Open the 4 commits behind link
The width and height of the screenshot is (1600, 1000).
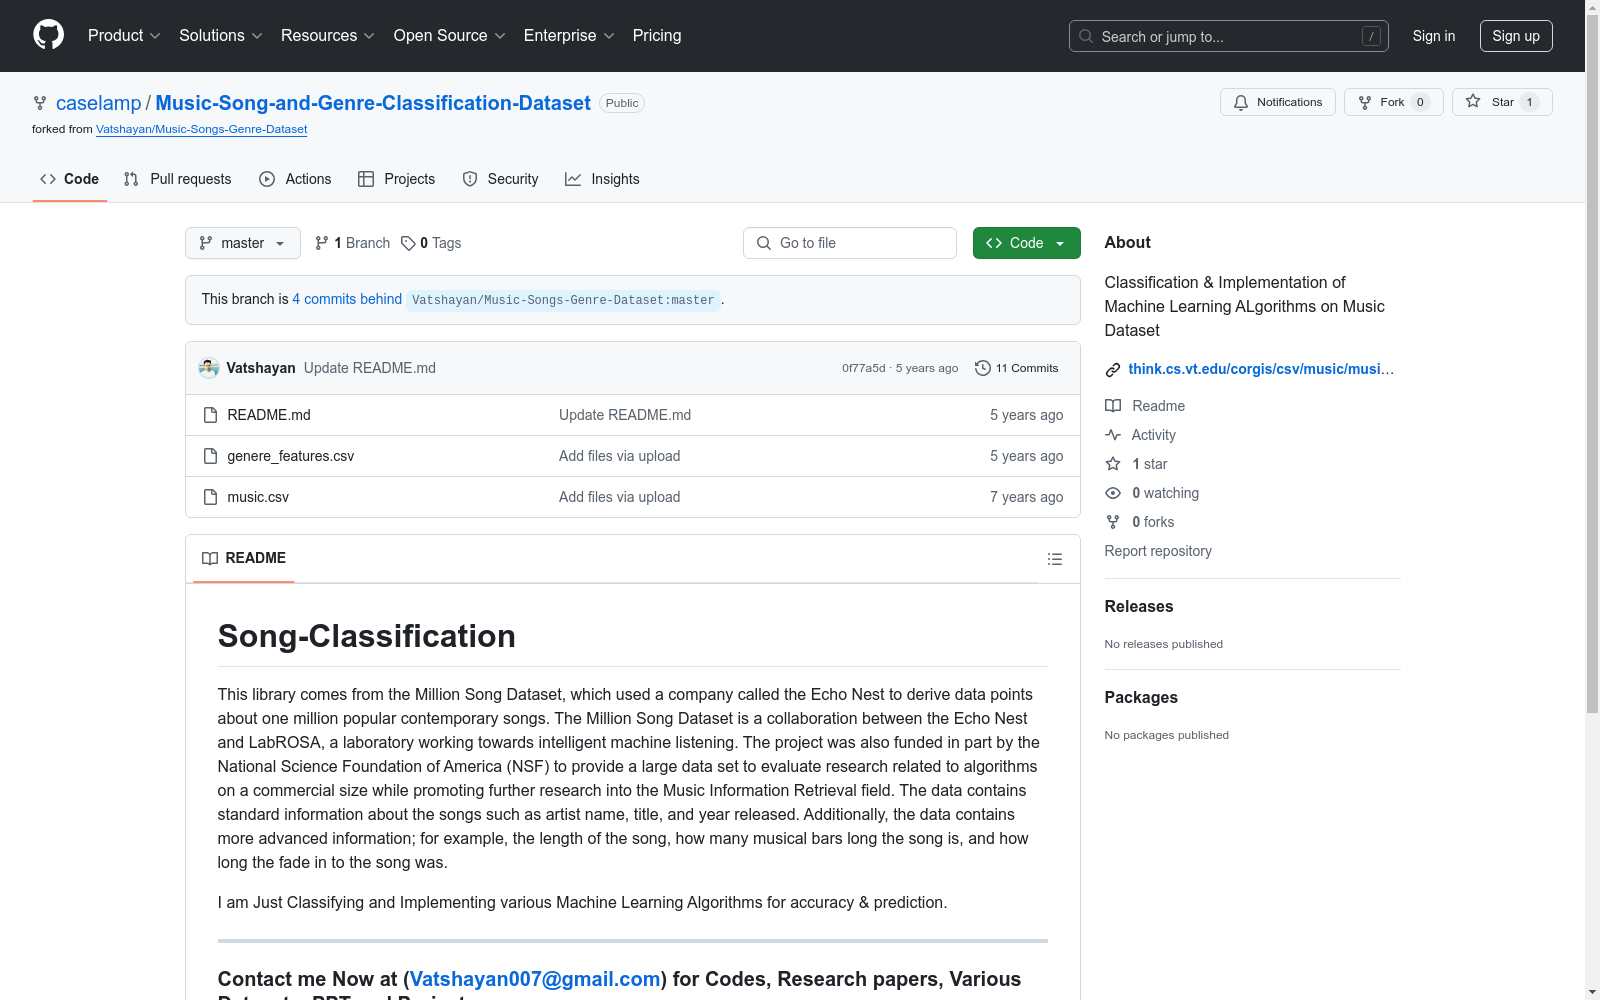point(347,299)
